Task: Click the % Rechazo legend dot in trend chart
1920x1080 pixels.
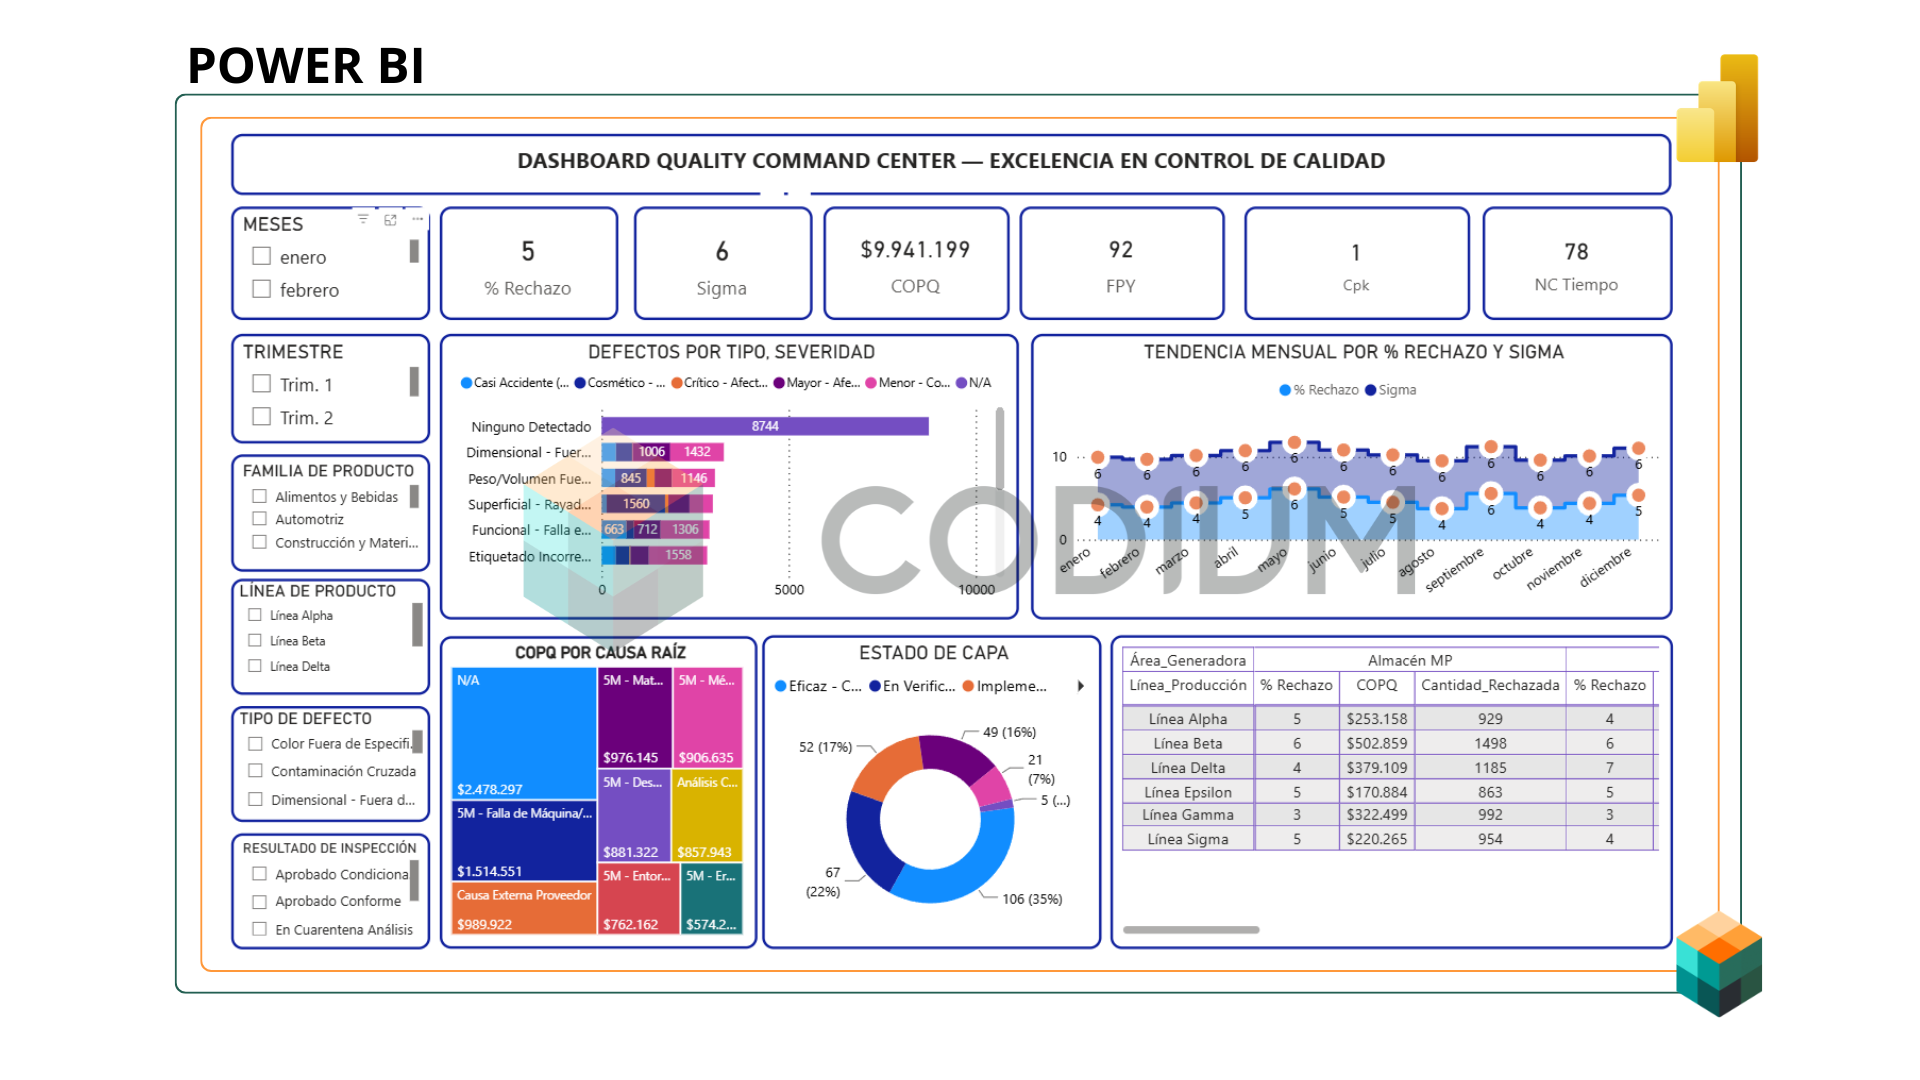Action: click(x=1285, y=390)
